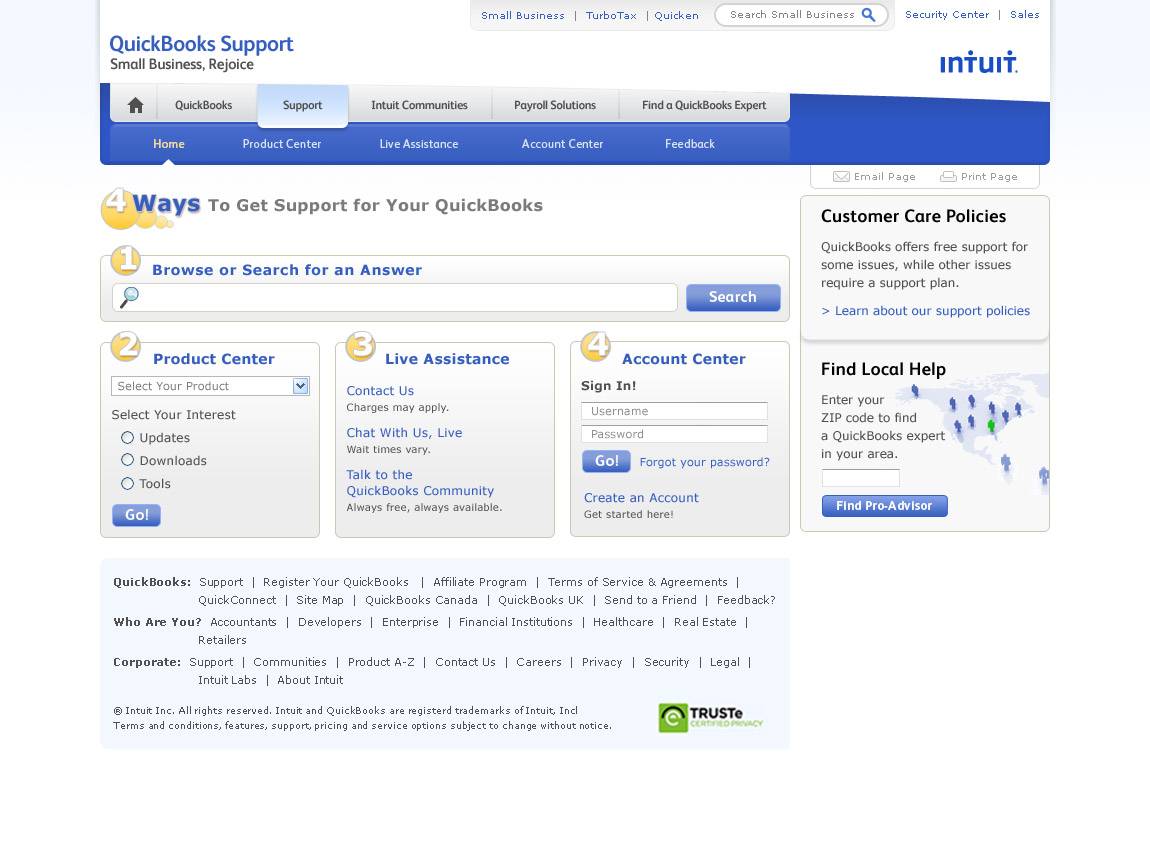Click the Create an Account link
The width and height of the screenshot is (1150, 848).
[641, 497]
